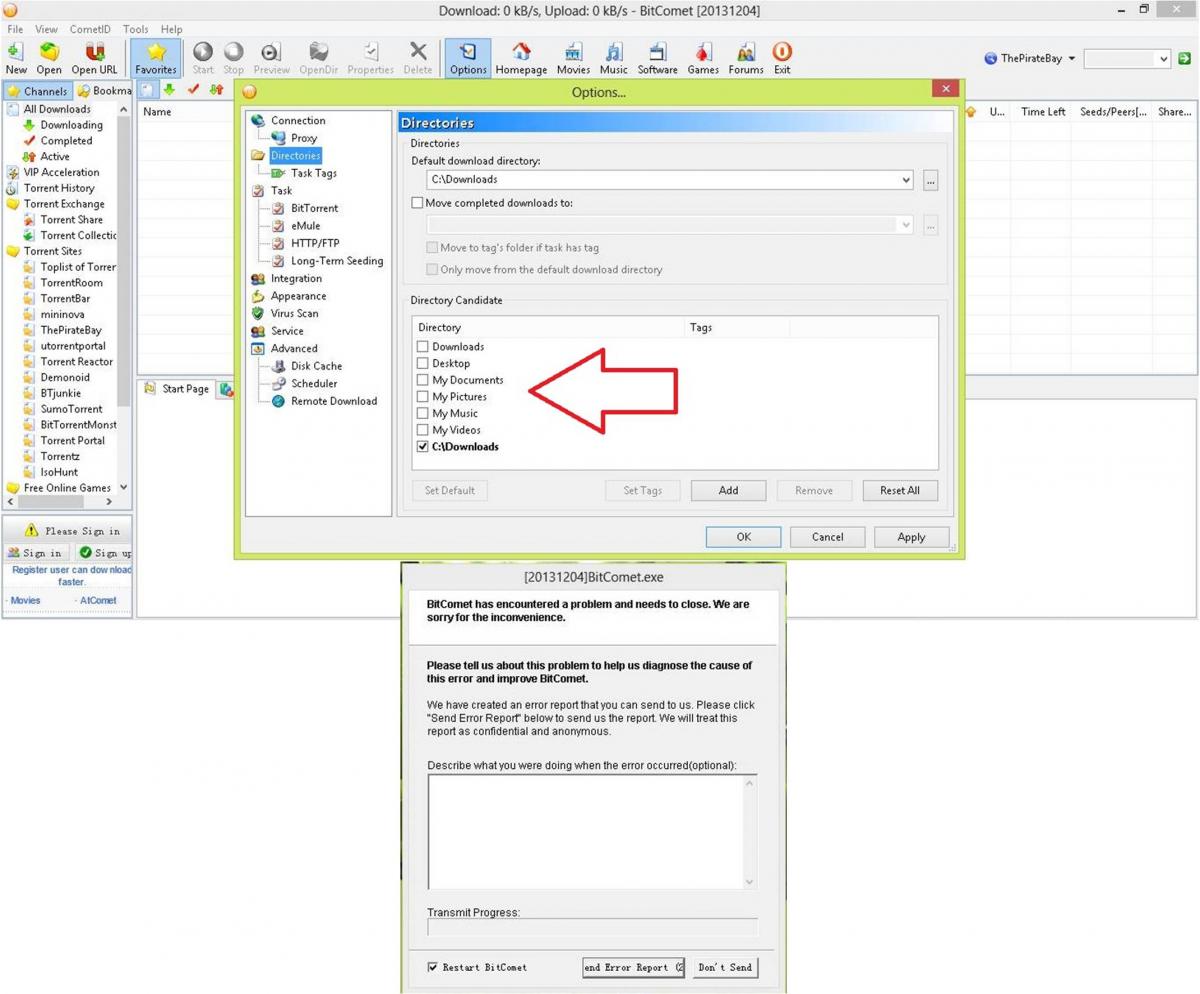Open the CometID menu
1200x994 pixels.
click(x=90, y=29)
